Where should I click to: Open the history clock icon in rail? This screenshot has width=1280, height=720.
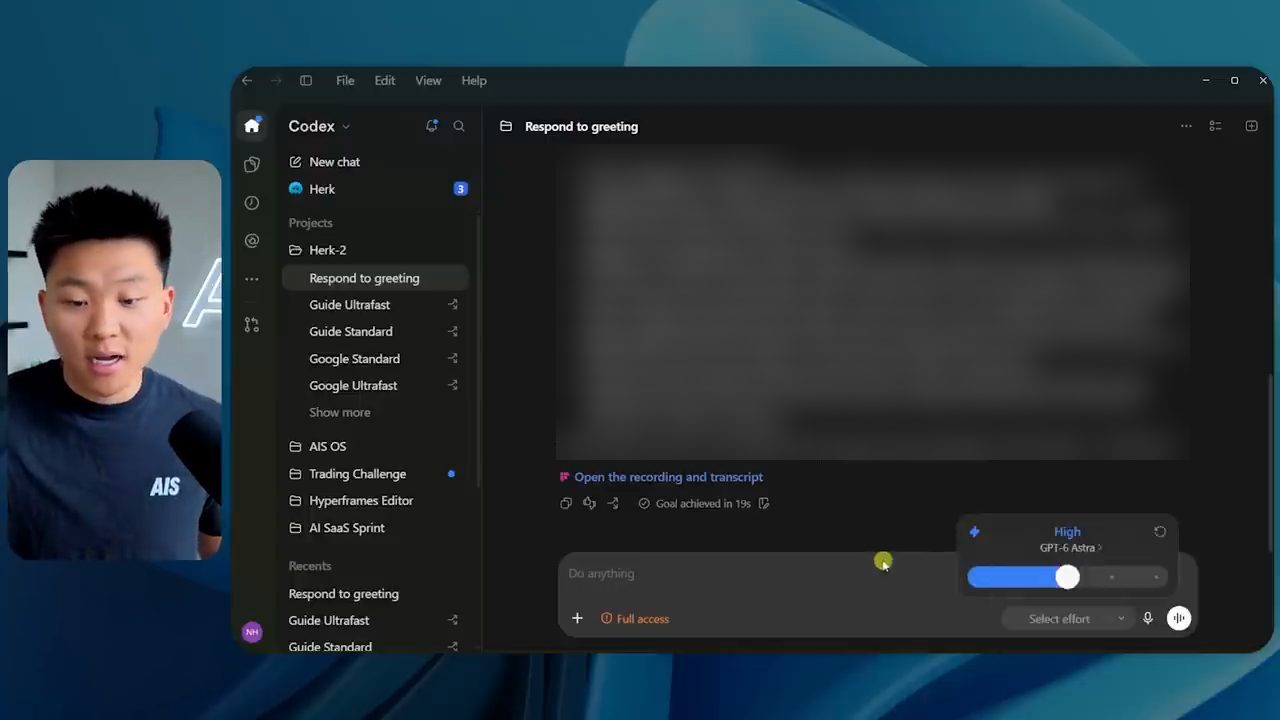pyautogui.click(x=252, y=203)
